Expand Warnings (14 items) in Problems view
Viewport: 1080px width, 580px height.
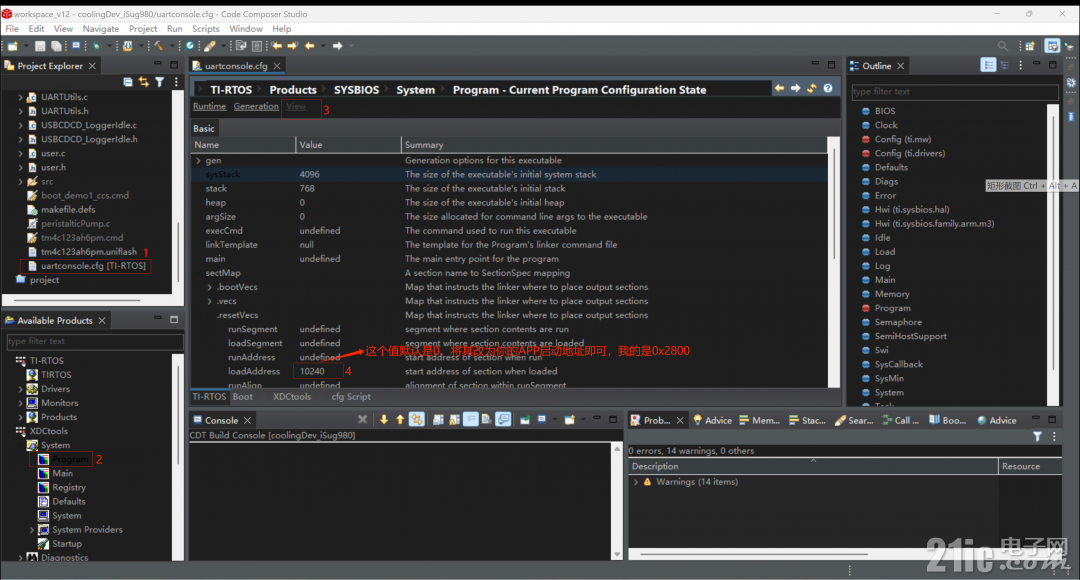636,482
